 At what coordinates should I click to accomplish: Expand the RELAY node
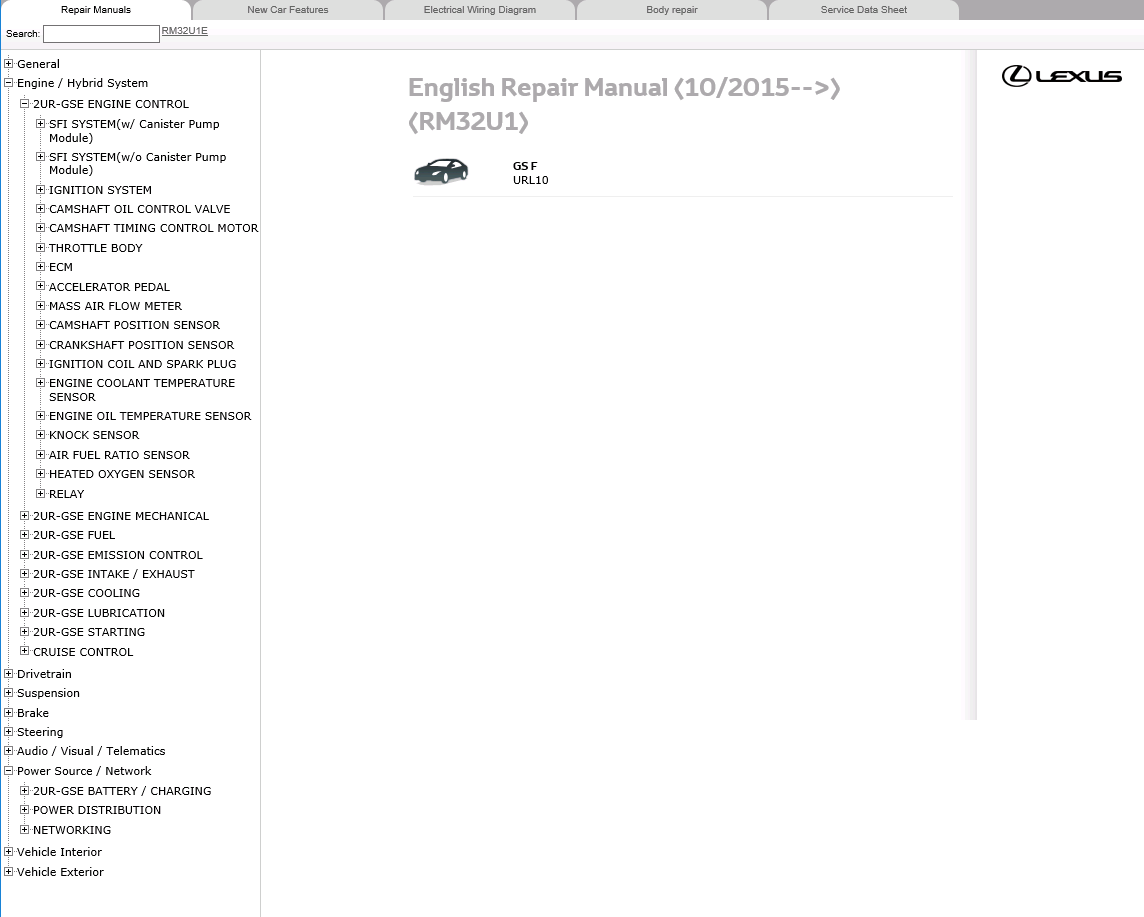pos(41,493)
